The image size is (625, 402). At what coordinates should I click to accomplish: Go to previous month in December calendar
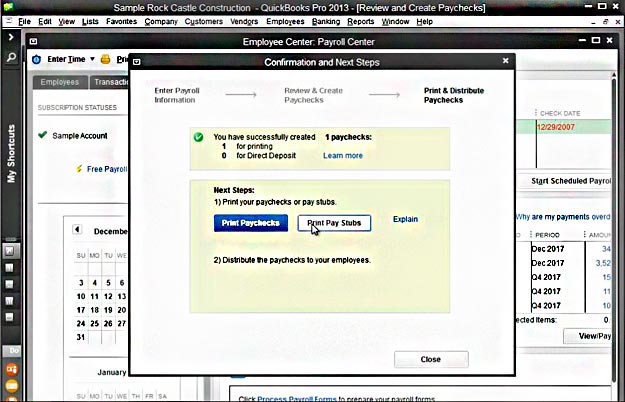[77, 229]
